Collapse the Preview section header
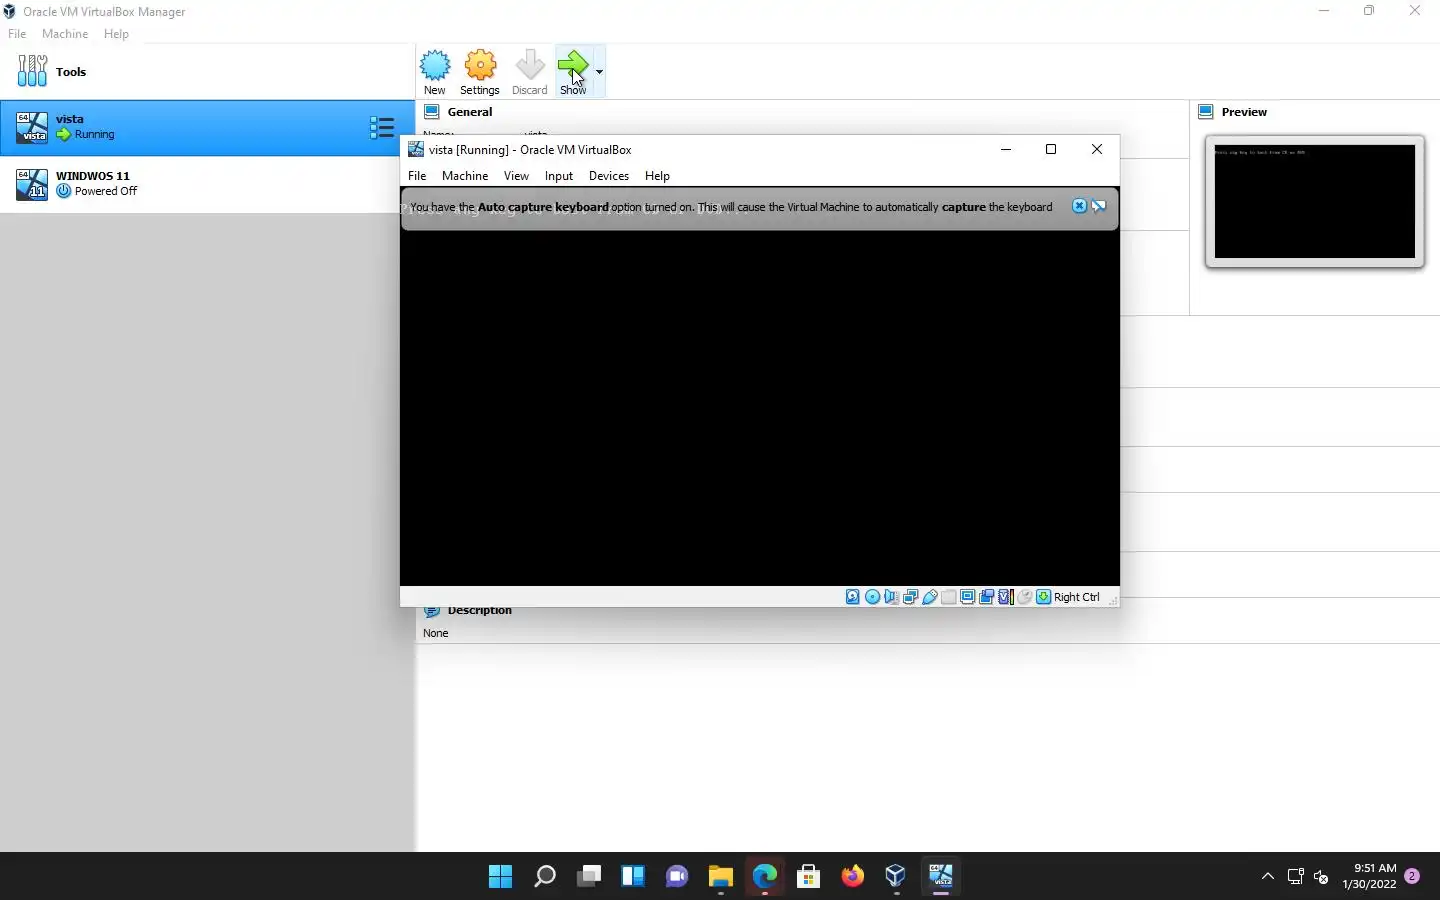 (x=1244, y=112)
